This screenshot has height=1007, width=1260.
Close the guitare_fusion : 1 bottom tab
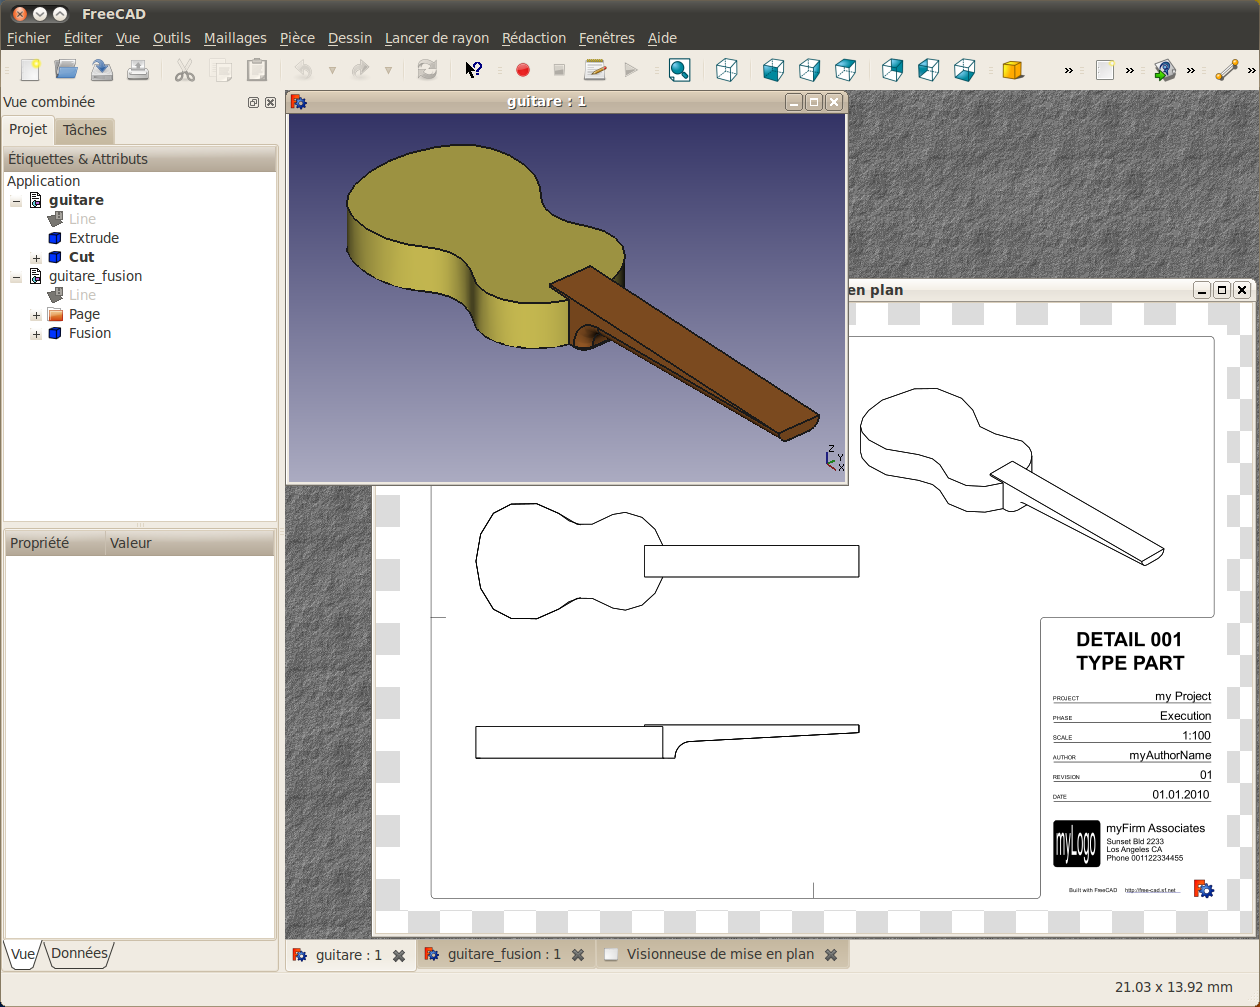[x=578, y=956]
